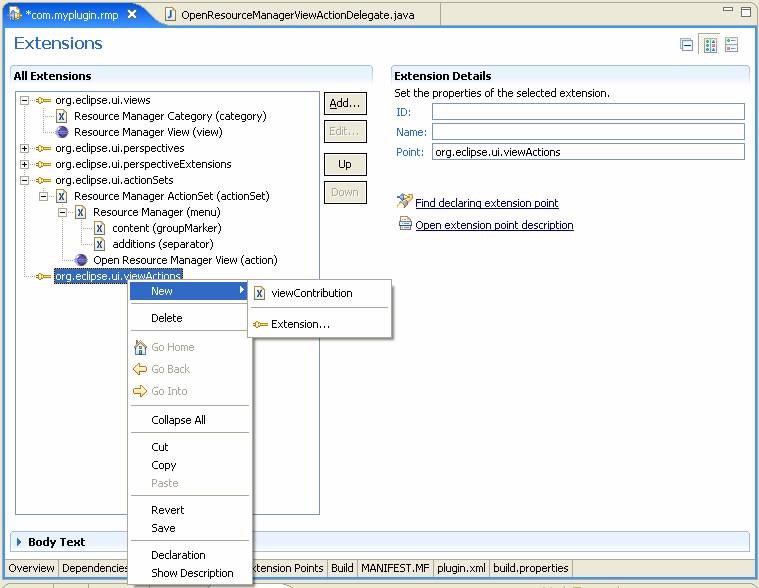759x588 pixels.
Task: Toggle the horizontal layout icon in Extensions header
Action: (731, 45)
